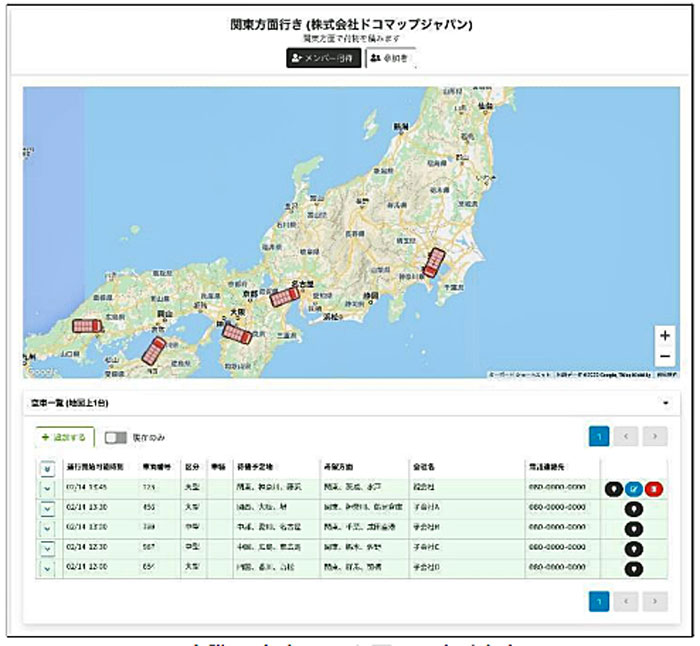This screenshot has height=646, width=700.
Task: Show map location for the 12:00 row
Action: pyautogui.click(x=633, y=569)
